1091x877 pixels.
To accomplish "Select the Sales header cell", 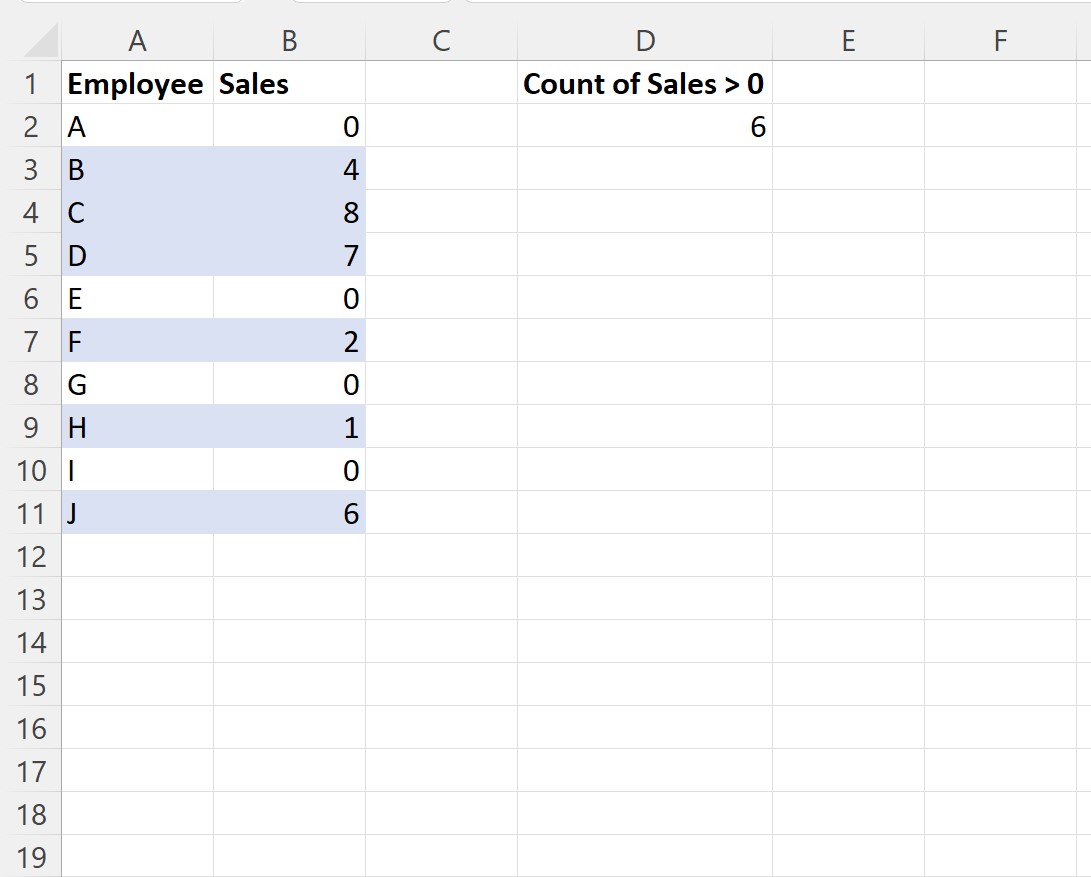I will (x=288, y=84).
